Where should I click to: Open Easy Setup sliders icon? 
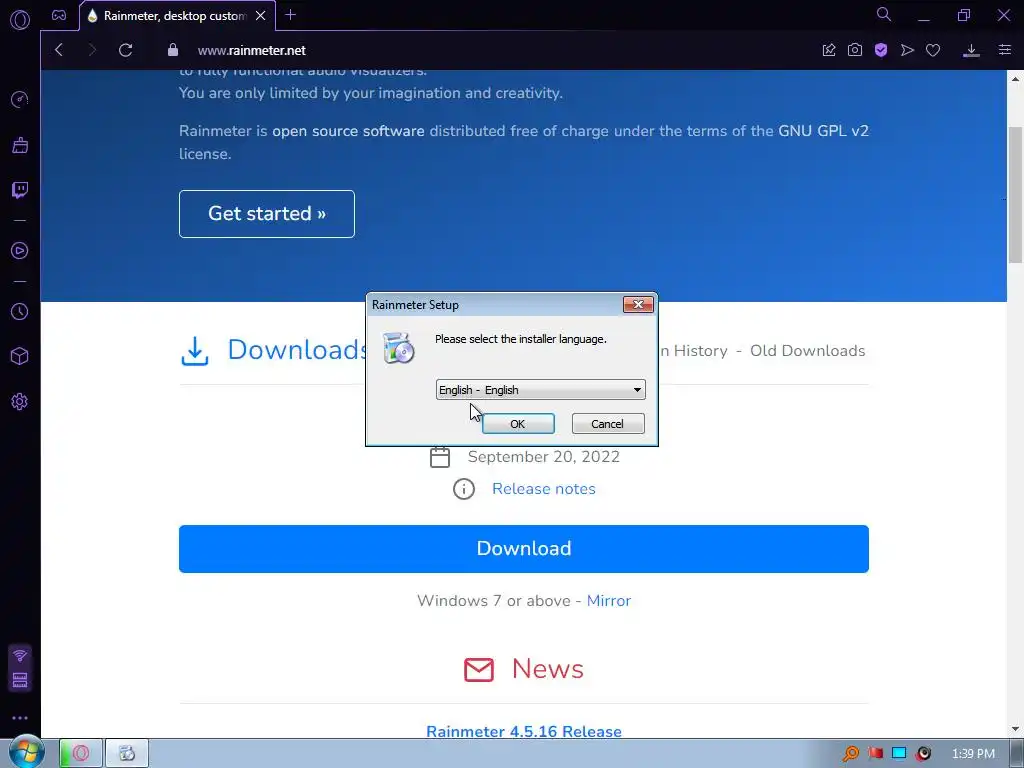pos(1005,50)
